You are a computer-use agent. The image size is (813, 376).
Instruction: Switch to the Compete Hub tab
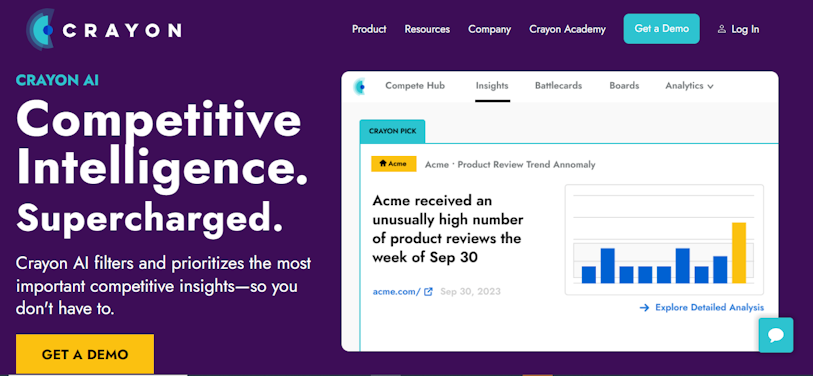415,86
